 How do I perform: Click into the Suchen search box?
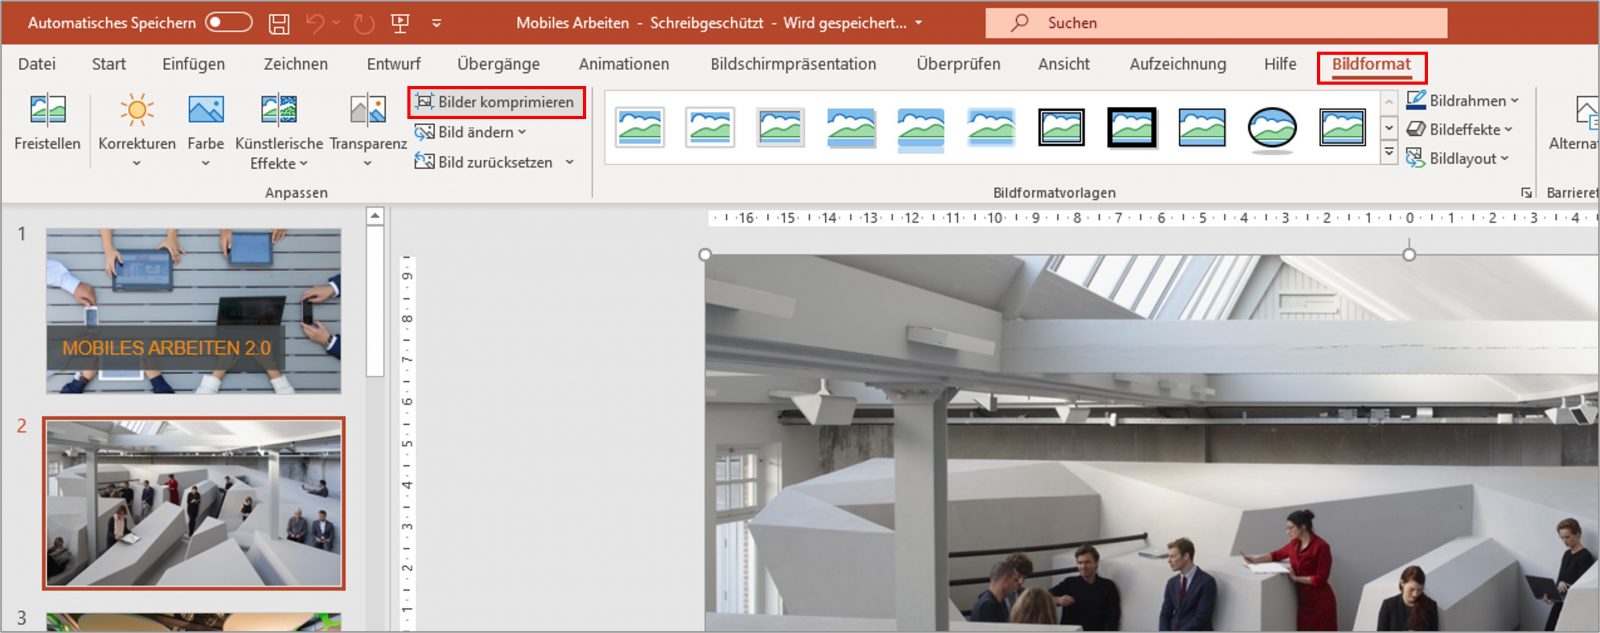click(1216, 22)
